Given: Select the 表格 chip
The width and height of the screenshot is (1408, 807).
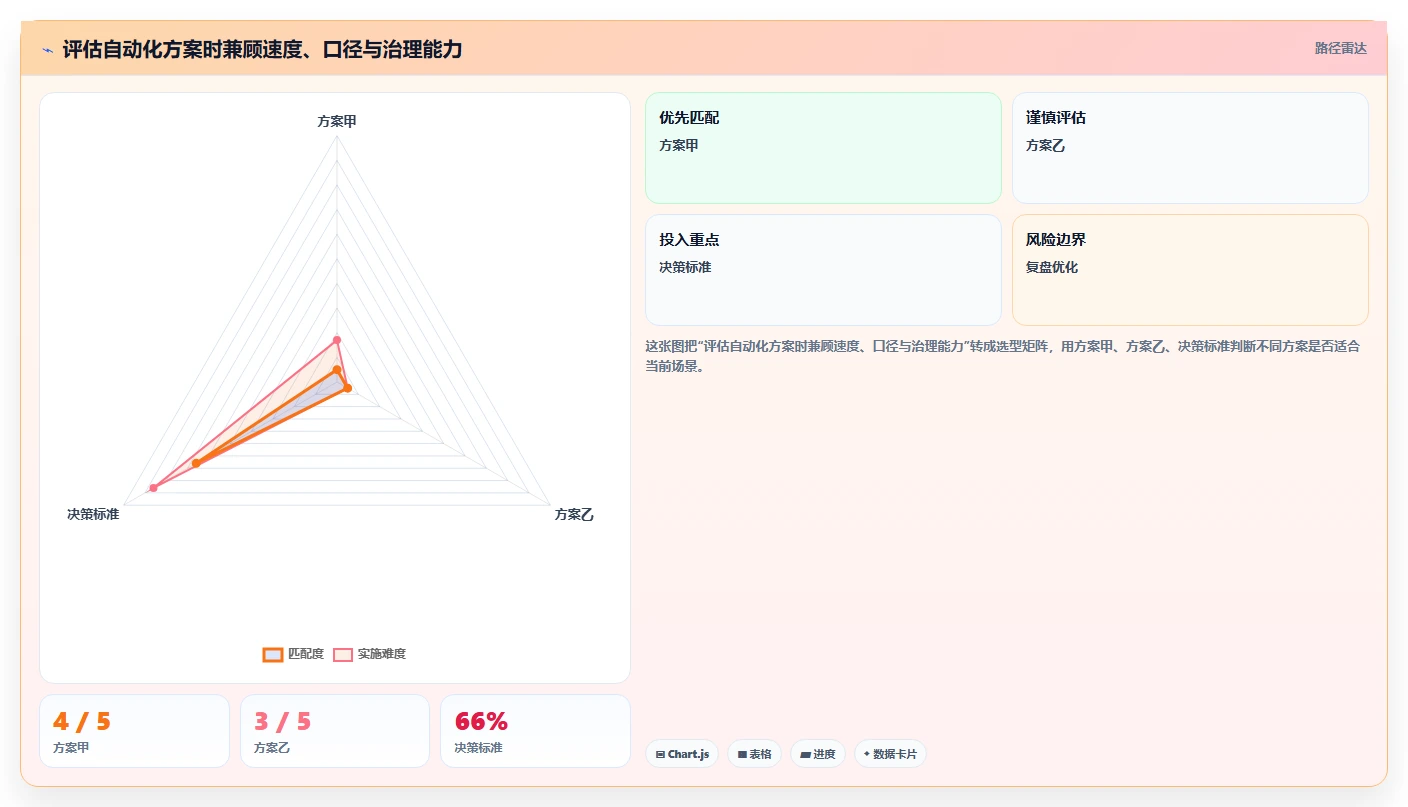Looking at the screenshot, I should (754, 754).
